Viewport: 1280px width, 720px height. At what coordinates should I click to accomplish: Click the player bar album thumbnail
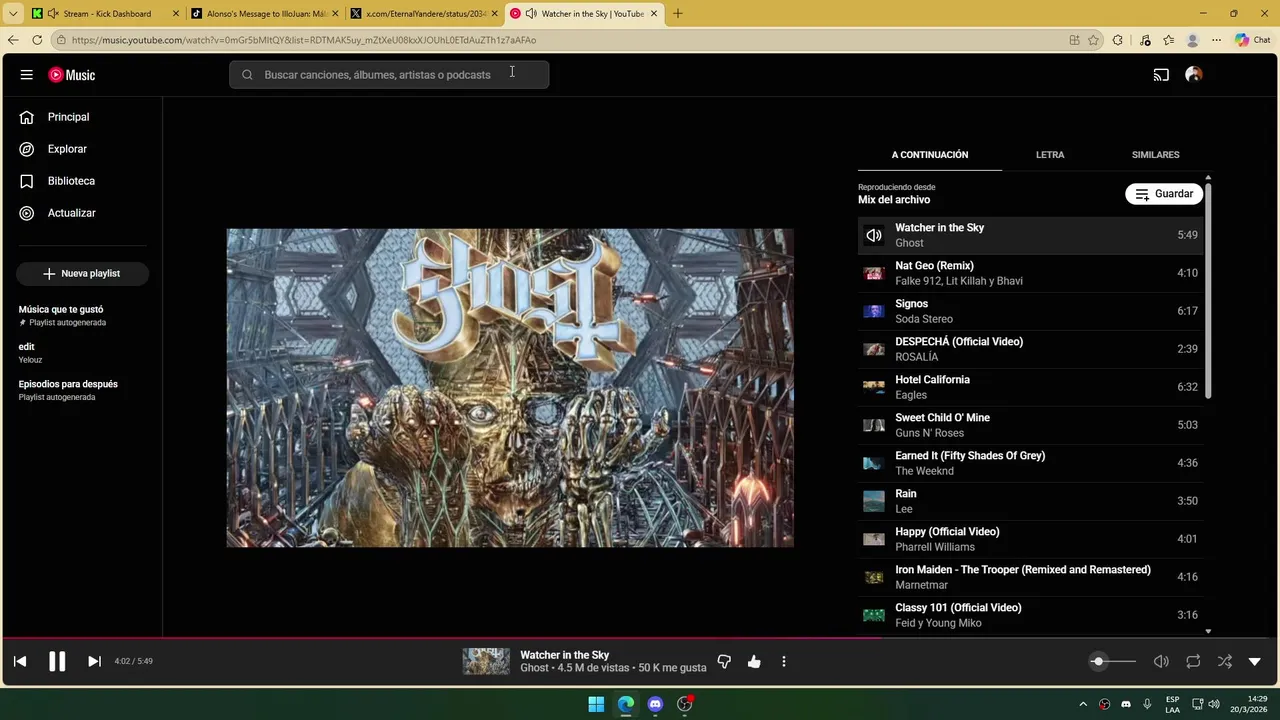point(486,661)
